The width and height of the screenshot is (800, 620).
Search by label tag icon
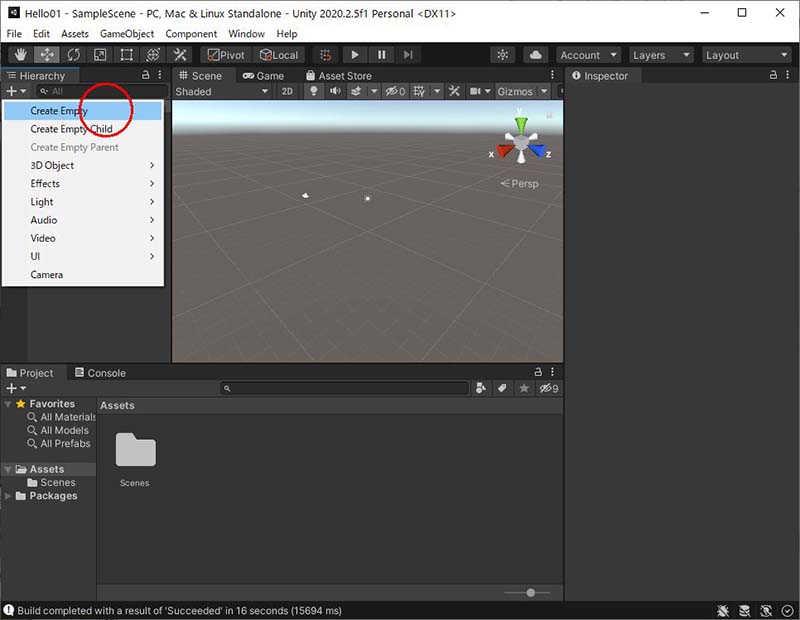click(x=503, y=388)
